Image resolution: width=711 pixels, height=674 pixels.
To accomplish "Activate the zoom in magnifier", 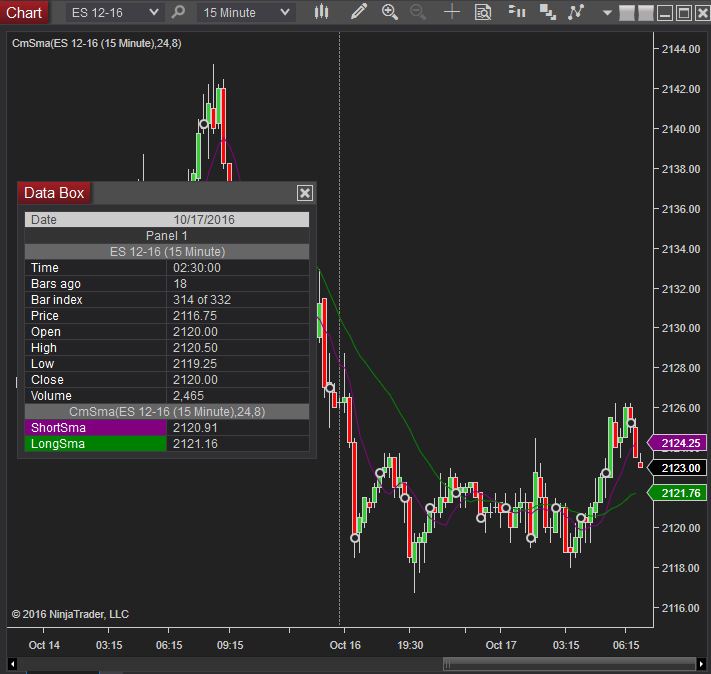I will (390, 12).
